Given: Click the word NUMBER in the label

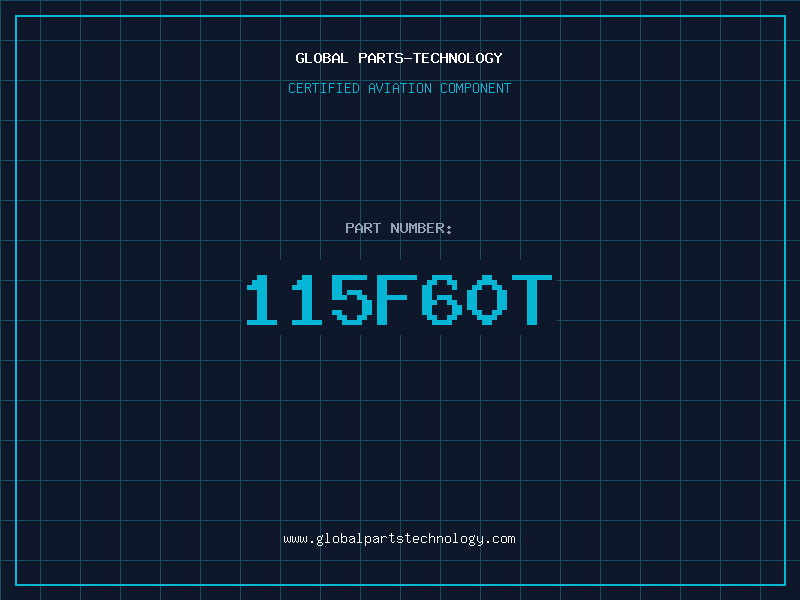Looking at the screenshot, I should (x=422, y=228).
